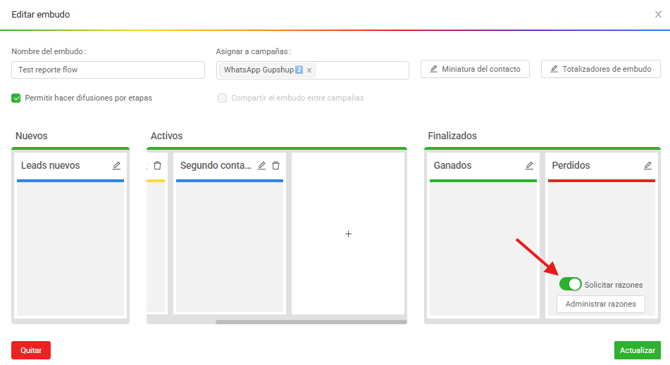
Task: Open Miniatura del contacto settings
Action: (475, 69)
